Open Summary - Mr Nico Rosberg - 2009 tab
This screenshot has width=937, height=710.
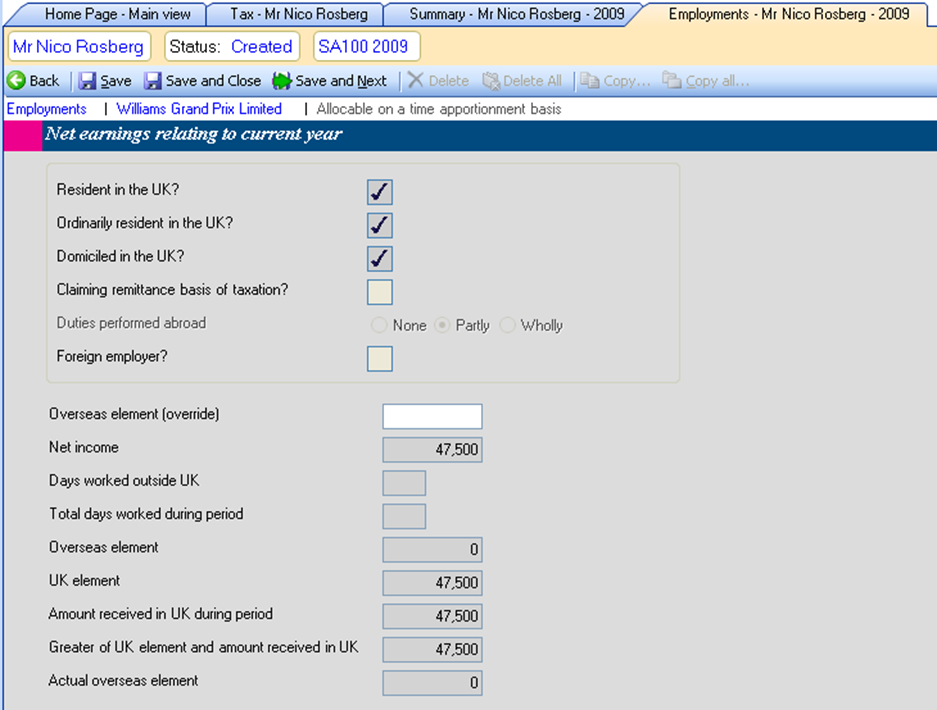click(516, 14)
